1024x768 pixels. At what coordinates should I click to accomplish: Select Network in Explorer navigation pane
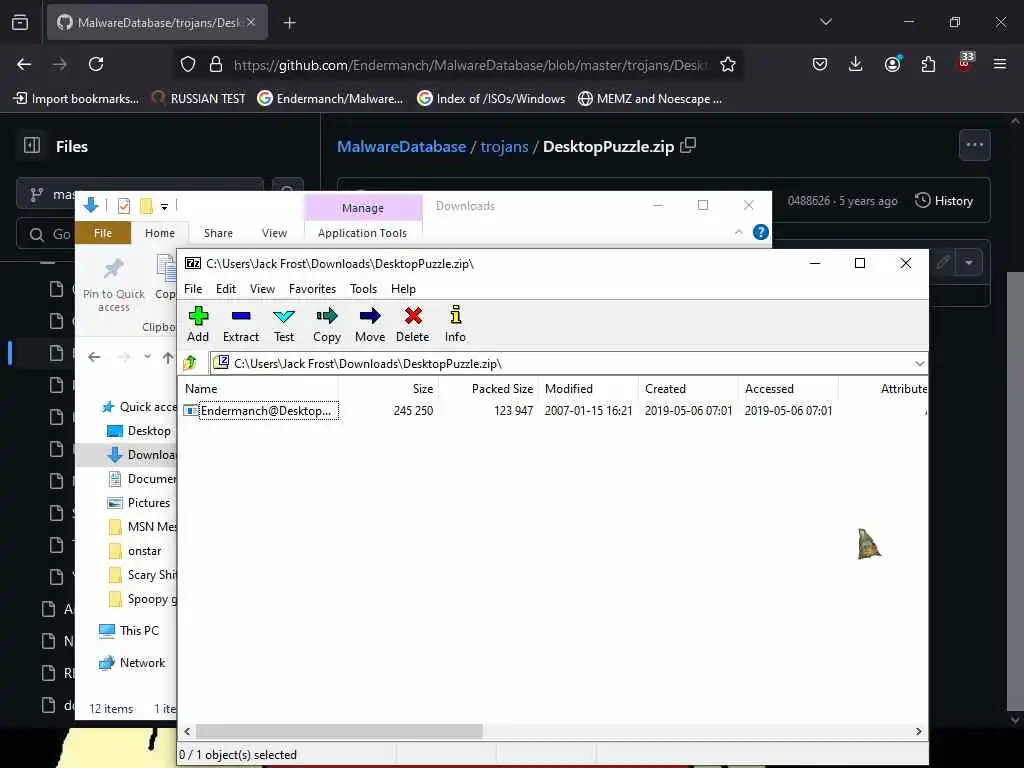[134, 663]
